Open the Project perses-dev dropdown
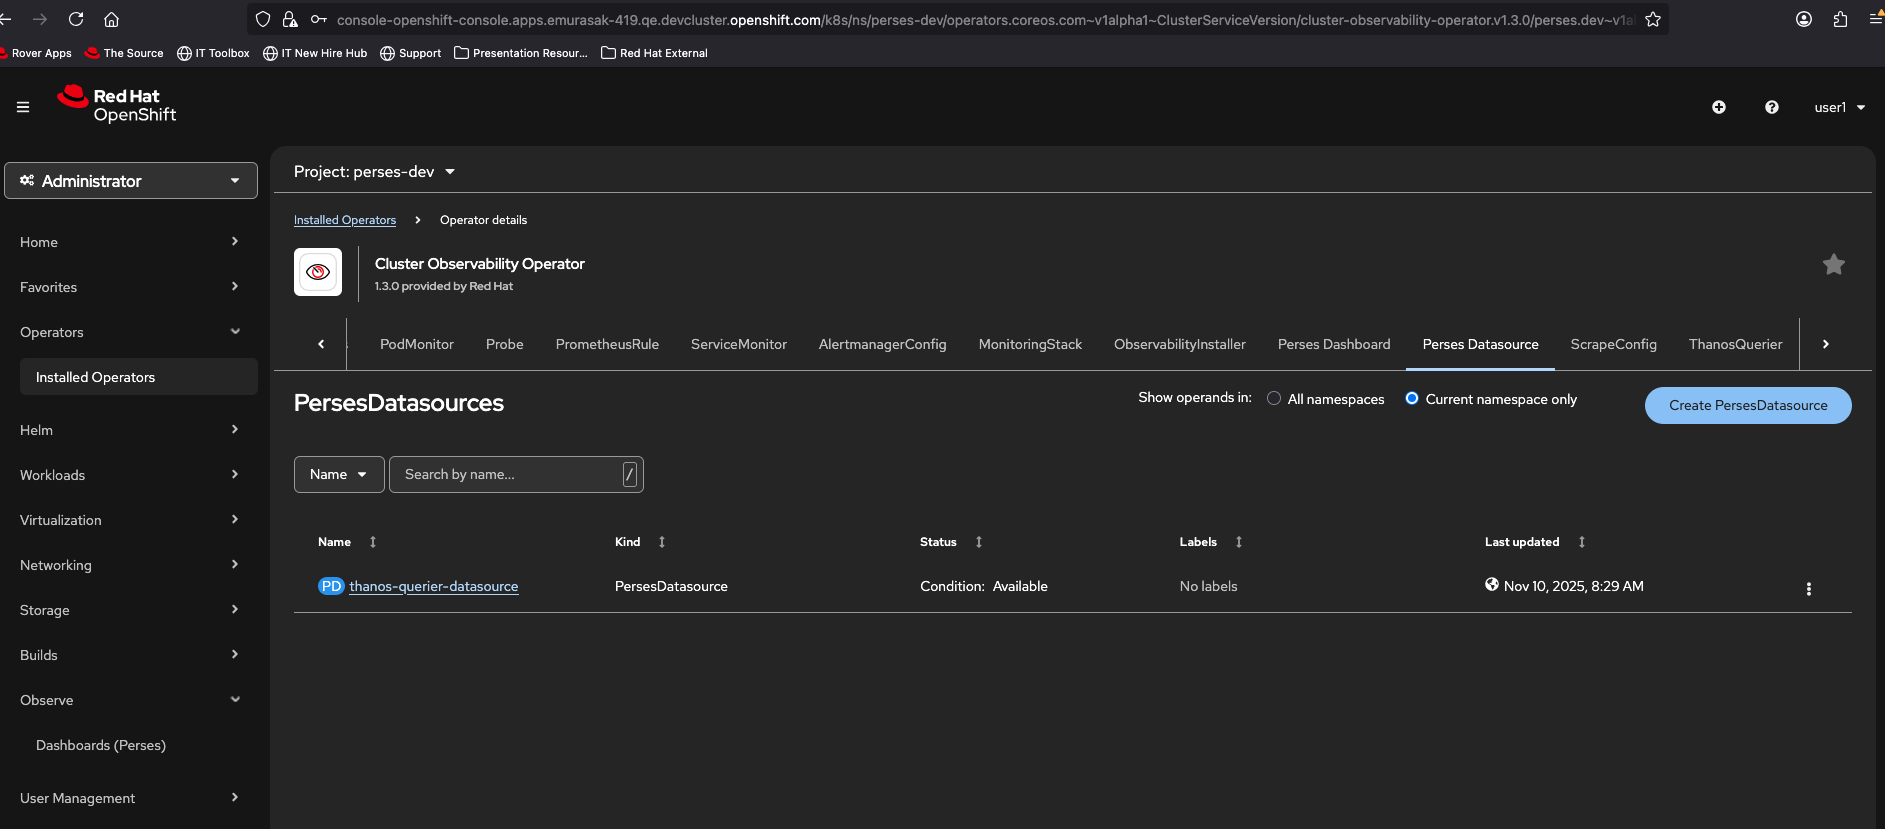Viewport: 1885px width, 829px height. 374,172
